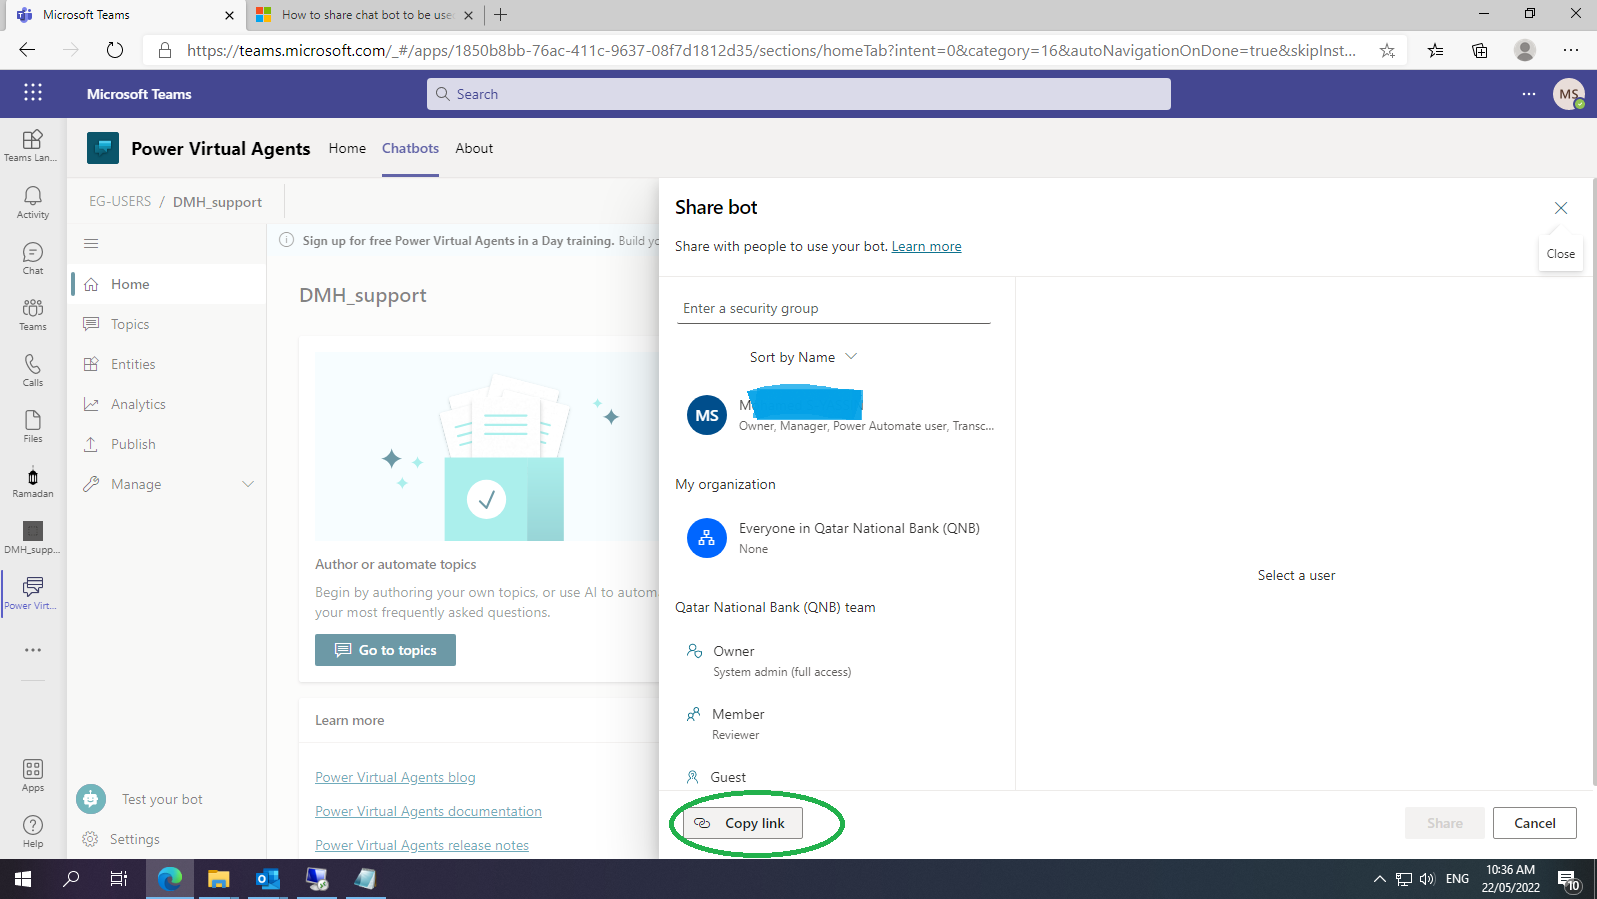Select Everyone in Qatar National Bank (QNB)

click(835, 537)
